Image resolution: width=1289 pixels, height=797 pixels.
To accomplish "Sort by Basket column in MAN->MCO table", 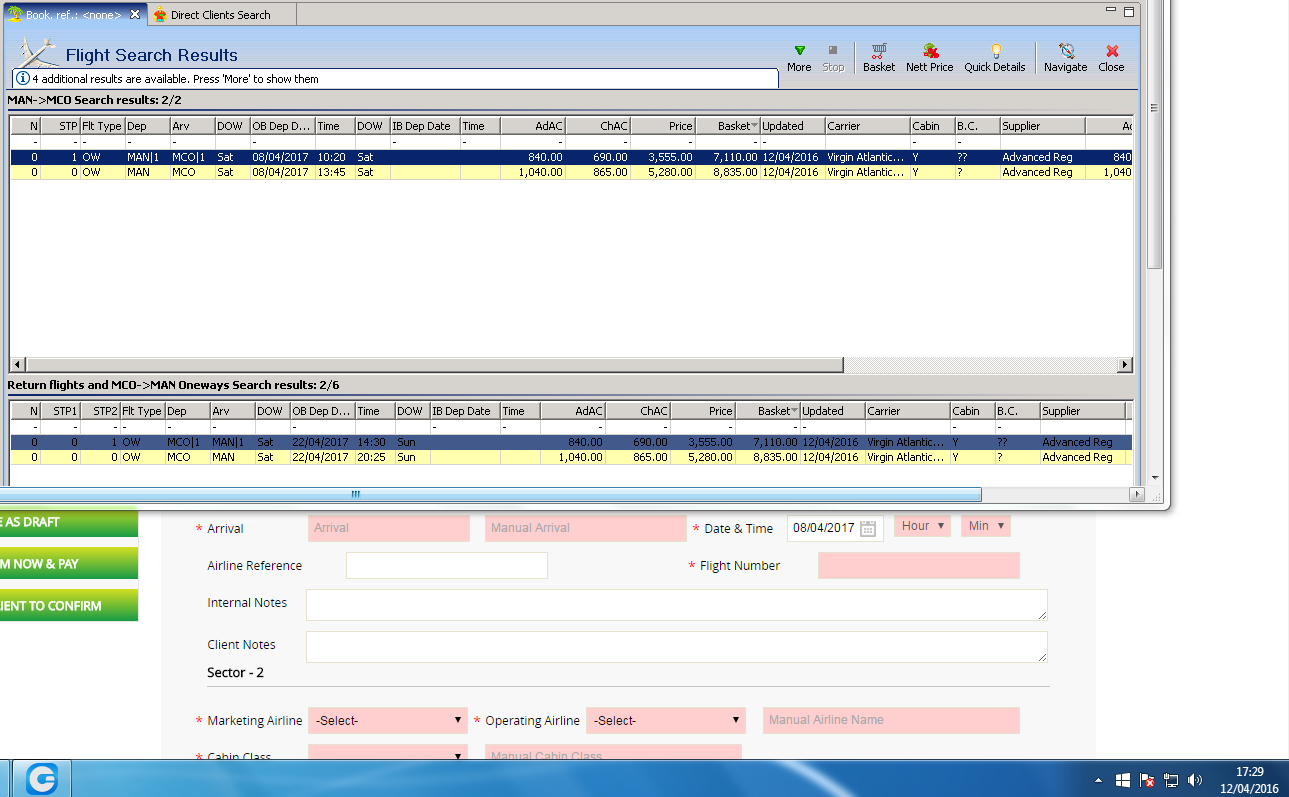I will tap(727, 126).
